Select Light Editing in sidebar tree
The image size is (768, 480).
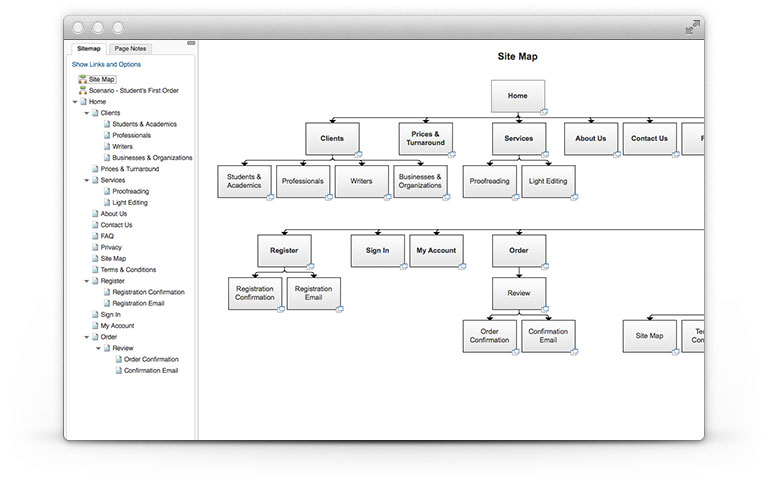tap(130, 202)
